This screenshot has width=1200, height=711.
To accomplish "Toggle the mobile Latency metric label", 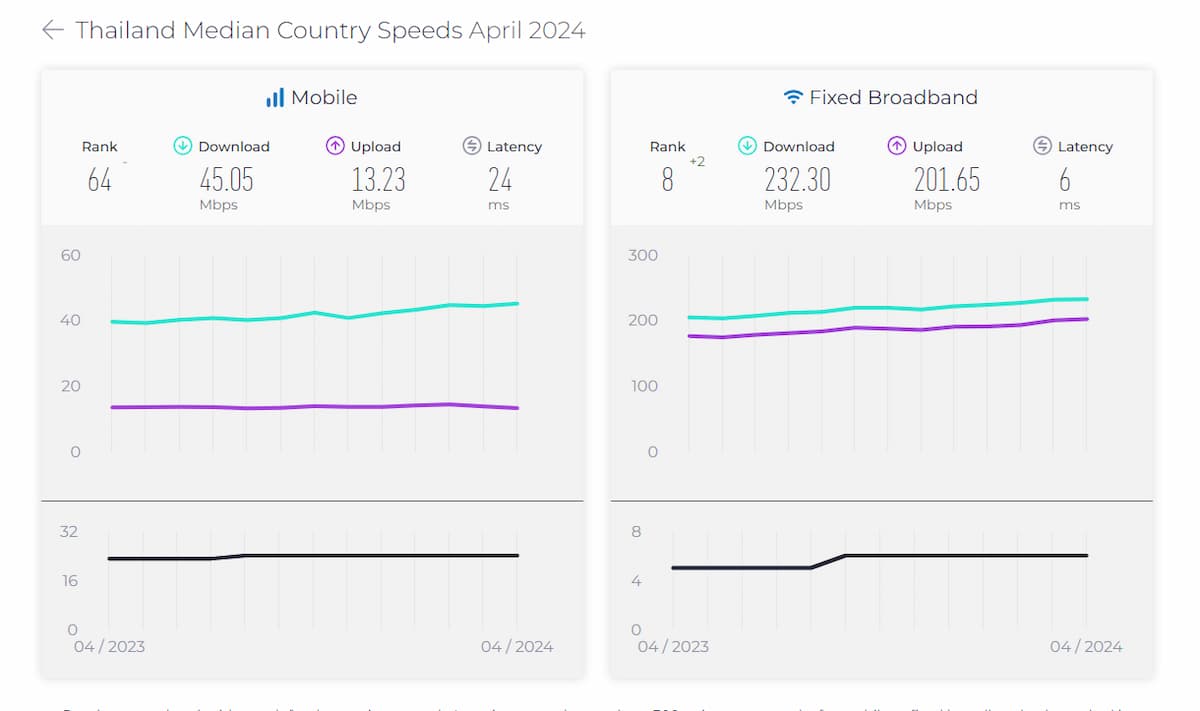I will pos(512,146).
